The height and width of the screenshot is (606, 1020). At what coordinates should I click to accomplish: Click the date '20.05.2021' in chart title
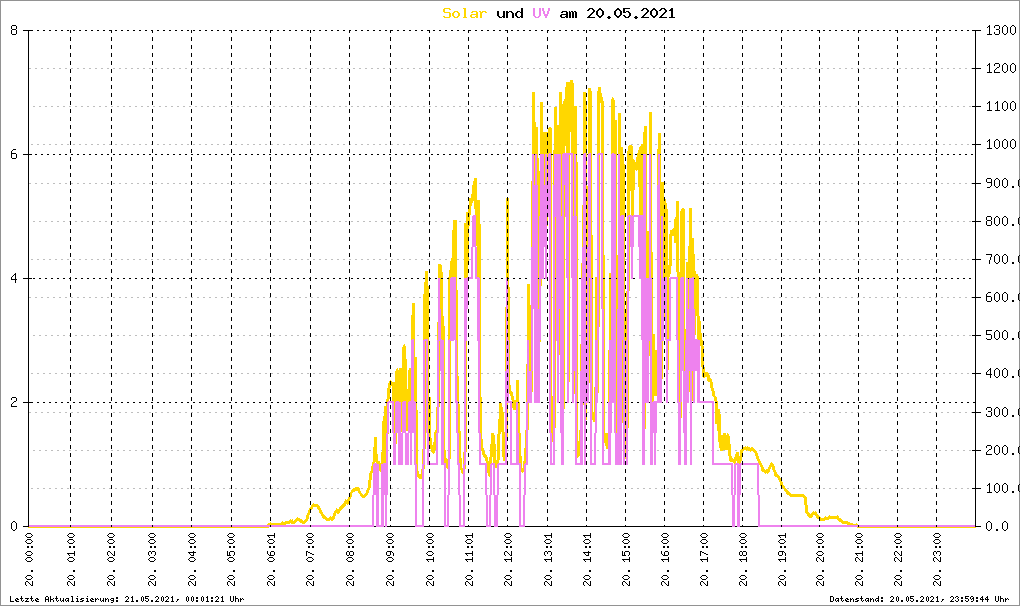[x=630, y=13]
